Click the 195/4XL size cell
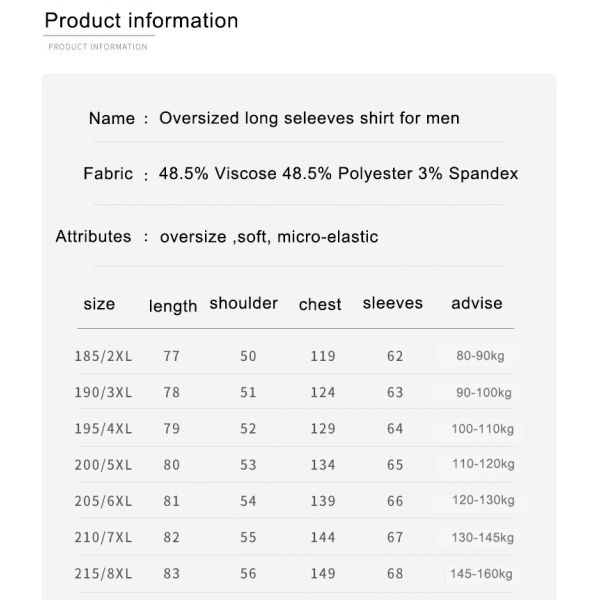 (x=103, y=429)
